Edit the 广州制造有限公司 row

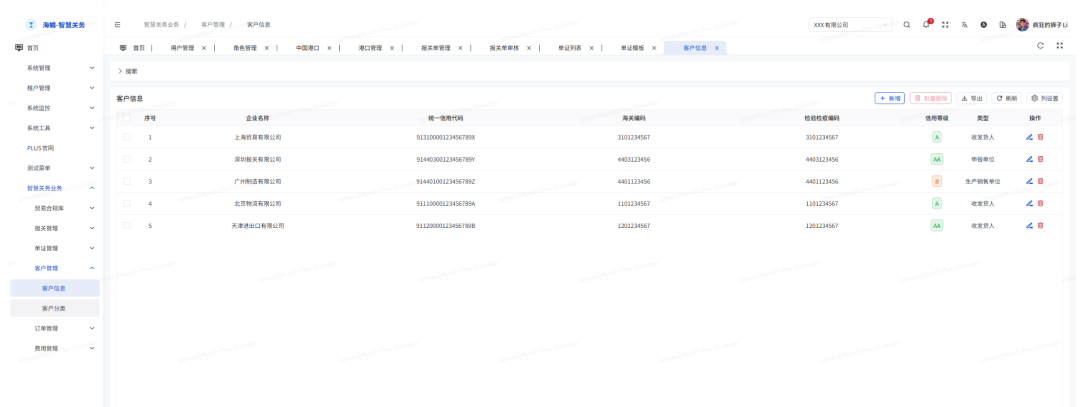pyautogui.click(x=1029, y=181)
